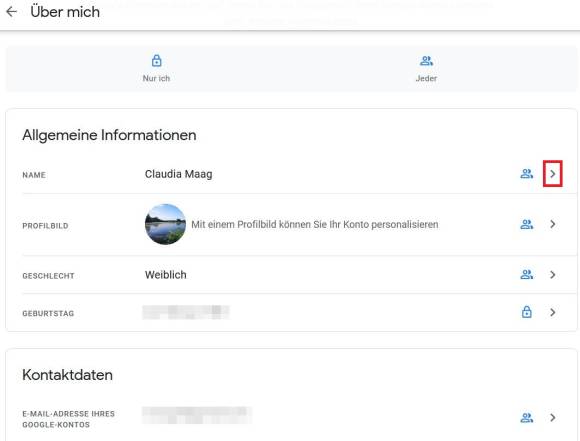Click the round profile picture thumbnail
Image resolution: width=580 pixels, height=441 pixels.
click(x=165, y=224)
